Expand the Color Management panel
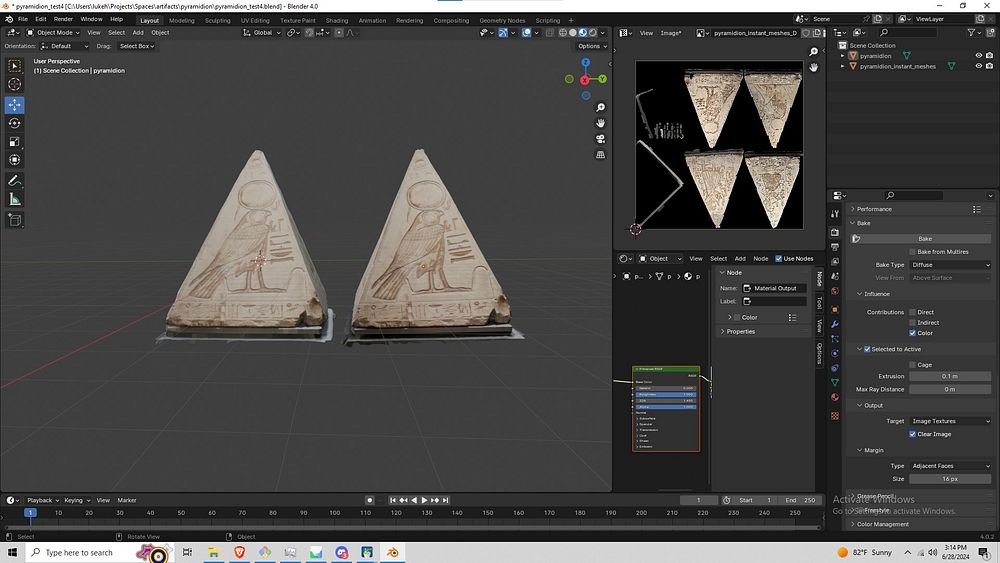 click(882, 524)
